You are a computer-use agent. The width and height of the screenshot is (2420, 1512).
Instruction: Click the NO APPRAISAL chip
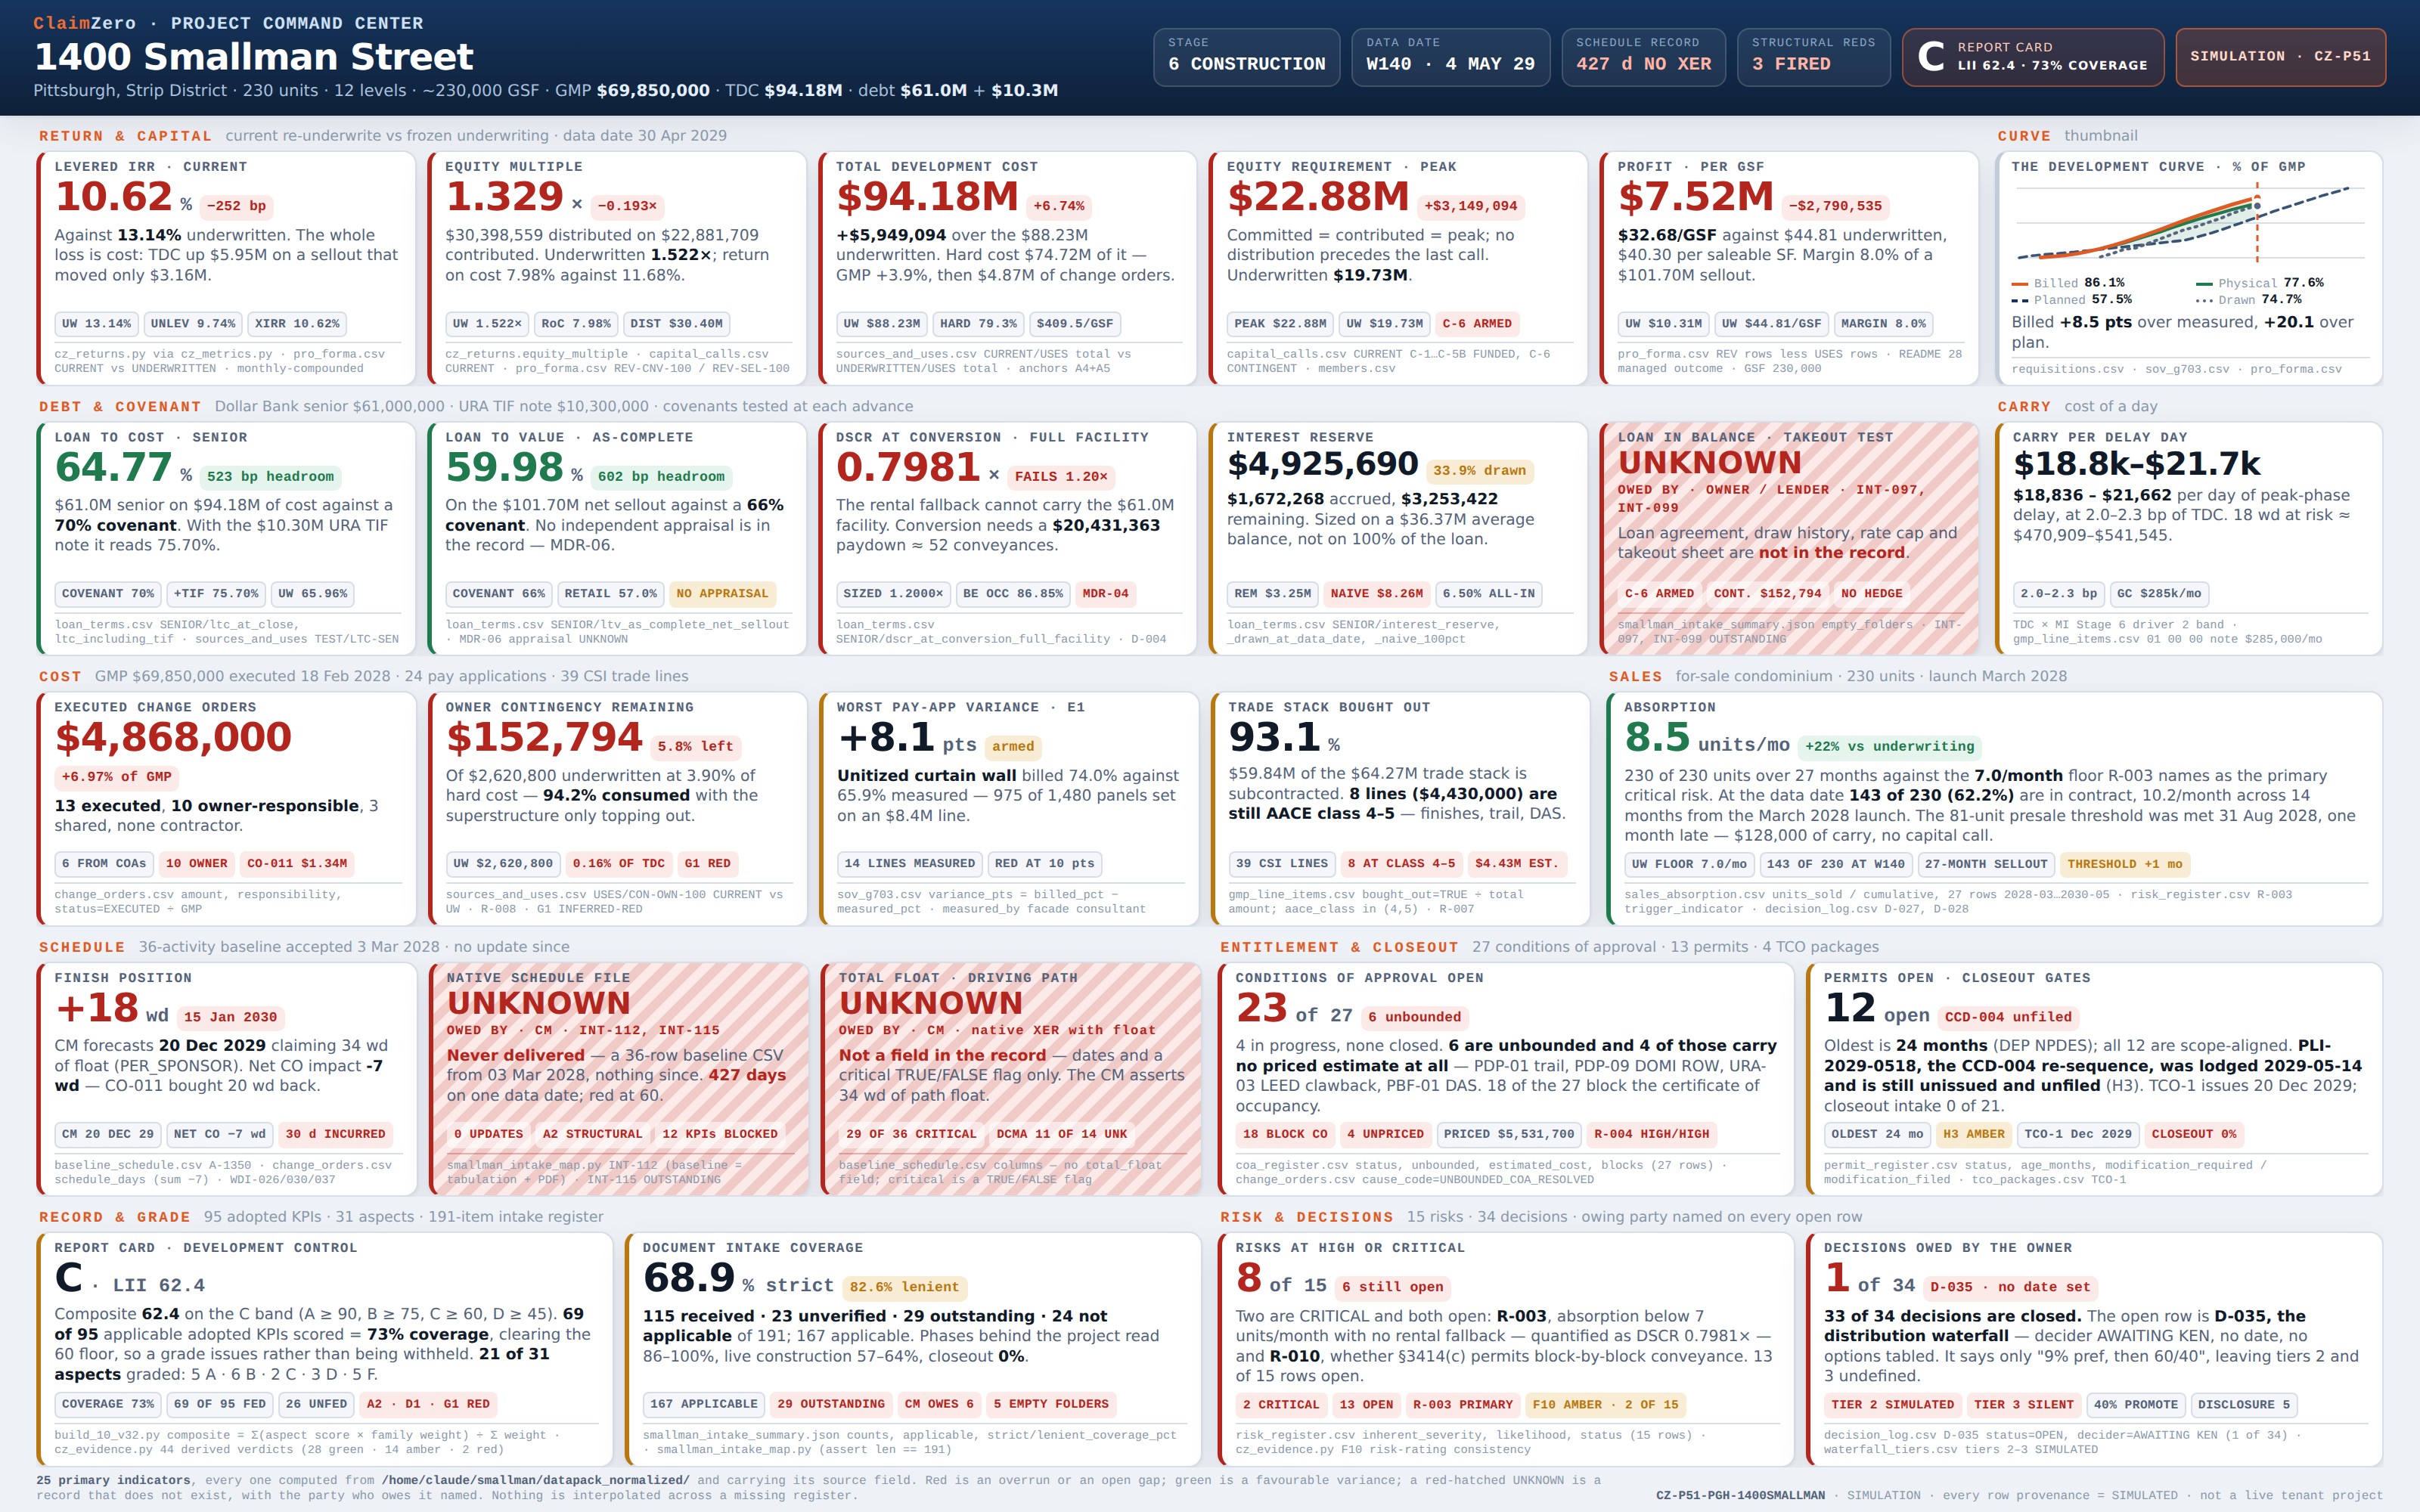click(722, 594)
